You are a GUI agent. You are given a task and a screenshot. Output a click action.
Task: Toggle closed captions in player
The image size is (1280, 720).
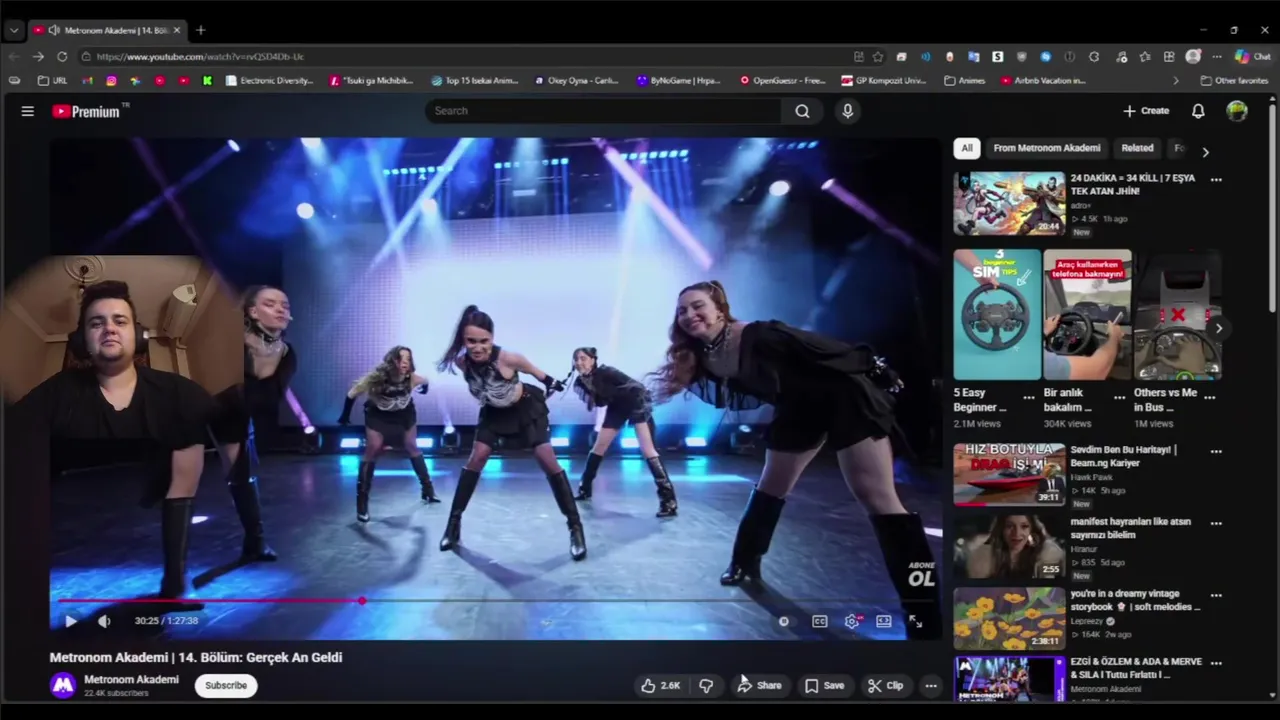click(x=819, y=621)
